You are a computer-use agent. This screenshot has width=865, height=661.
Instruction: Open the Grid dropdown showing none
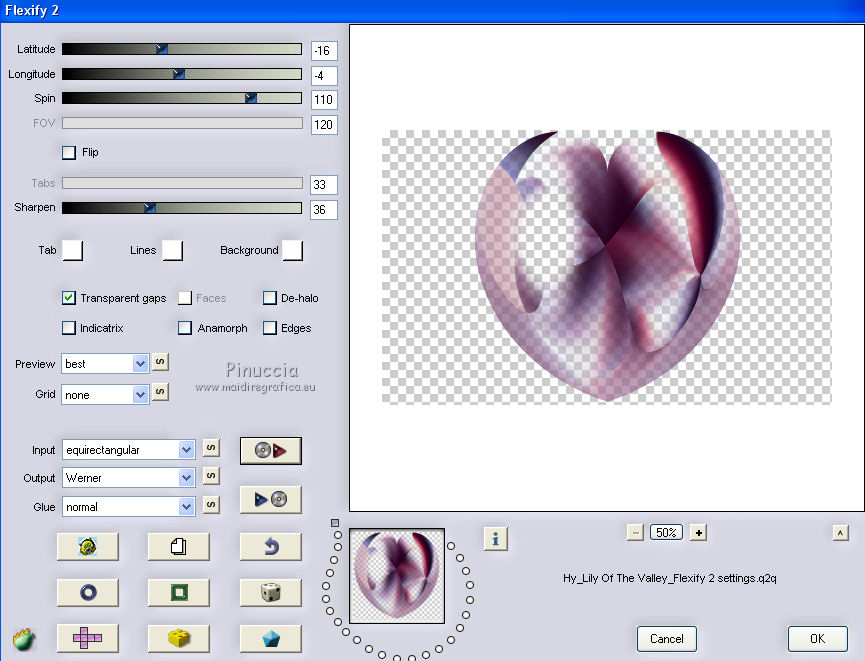[x=105, y=395]
